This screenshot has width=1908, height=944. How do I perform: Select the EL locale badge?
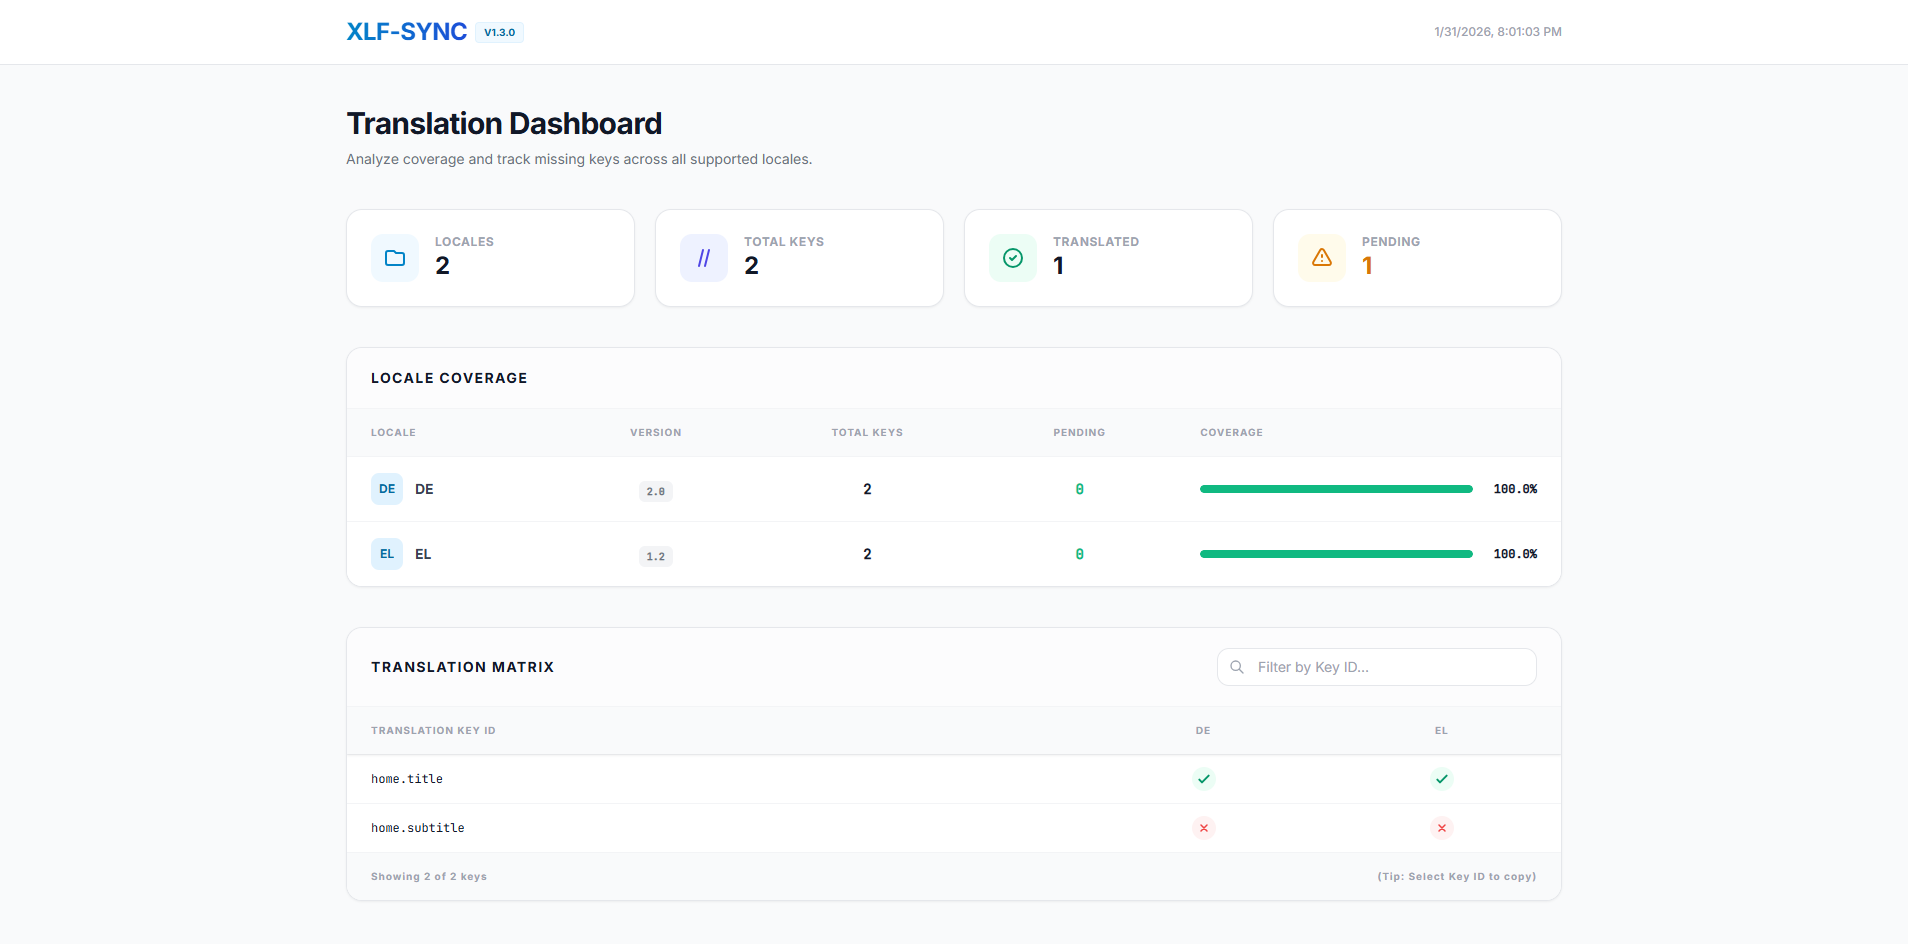coord(386,553)
